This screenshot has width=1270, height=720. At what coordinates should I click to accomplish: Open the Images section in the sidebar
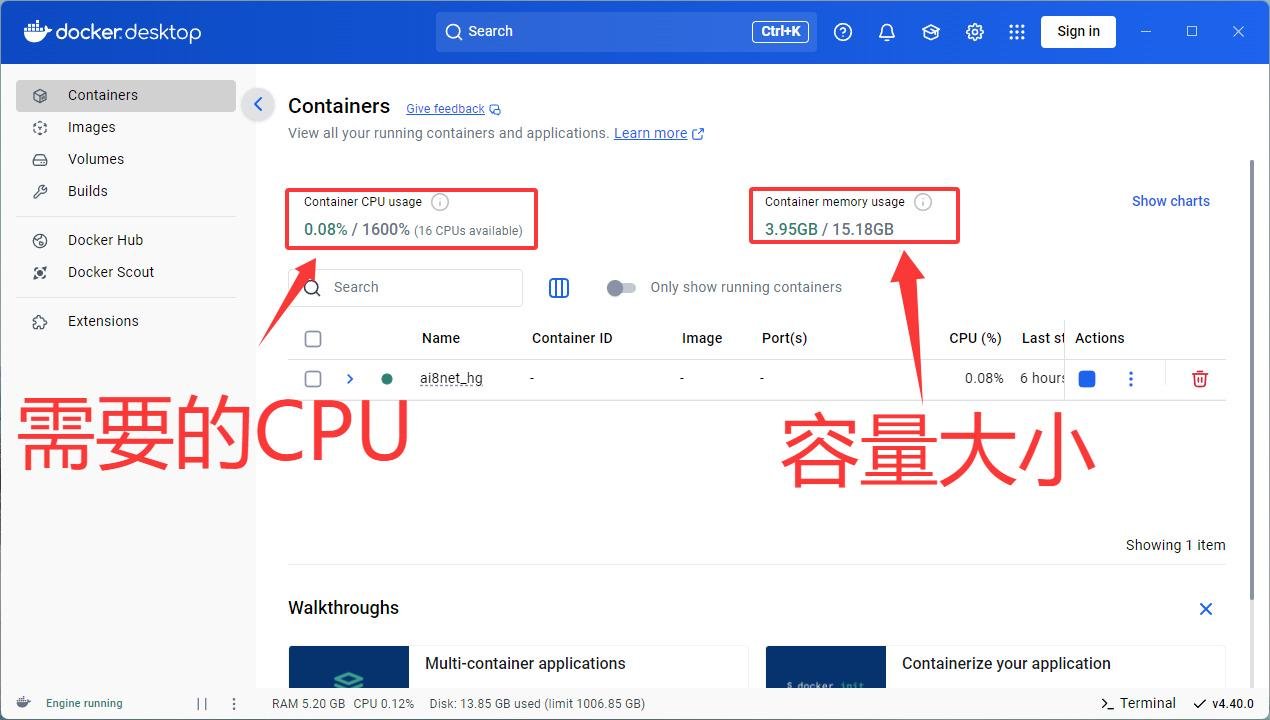[x=91, y=127]
